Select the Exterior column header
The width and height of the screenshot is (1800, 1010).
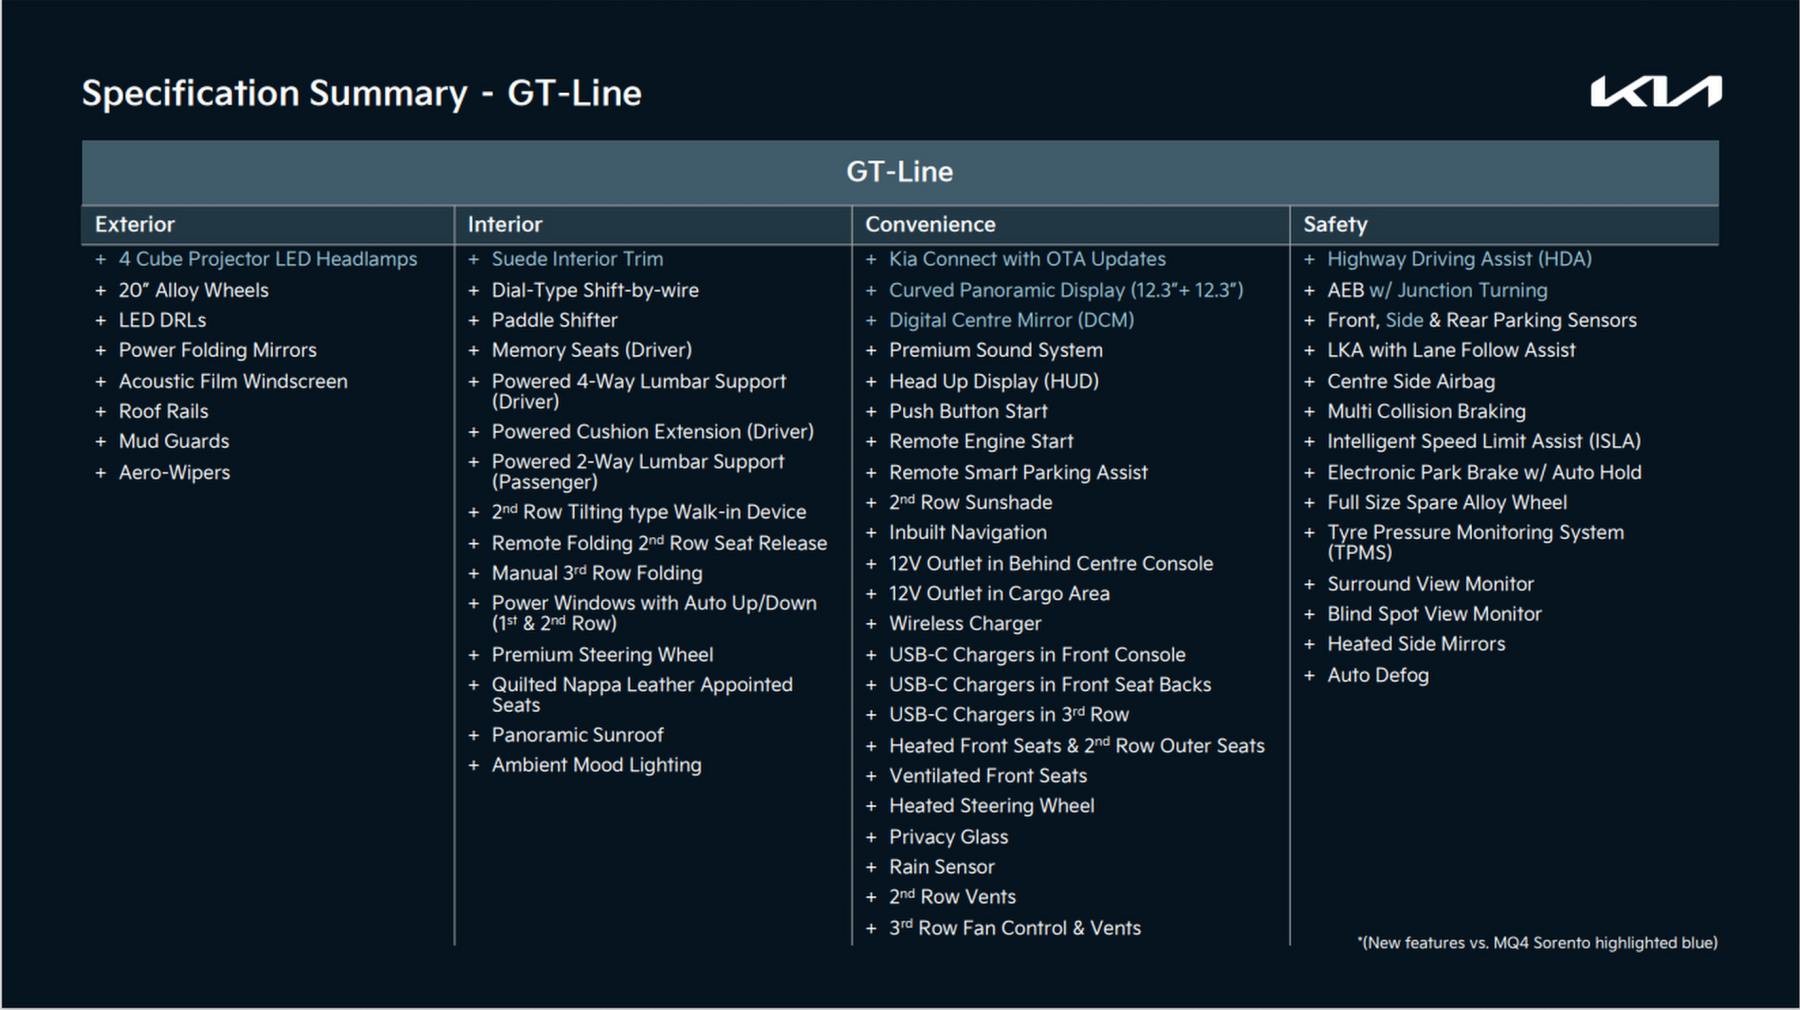(x=135, y=225)
